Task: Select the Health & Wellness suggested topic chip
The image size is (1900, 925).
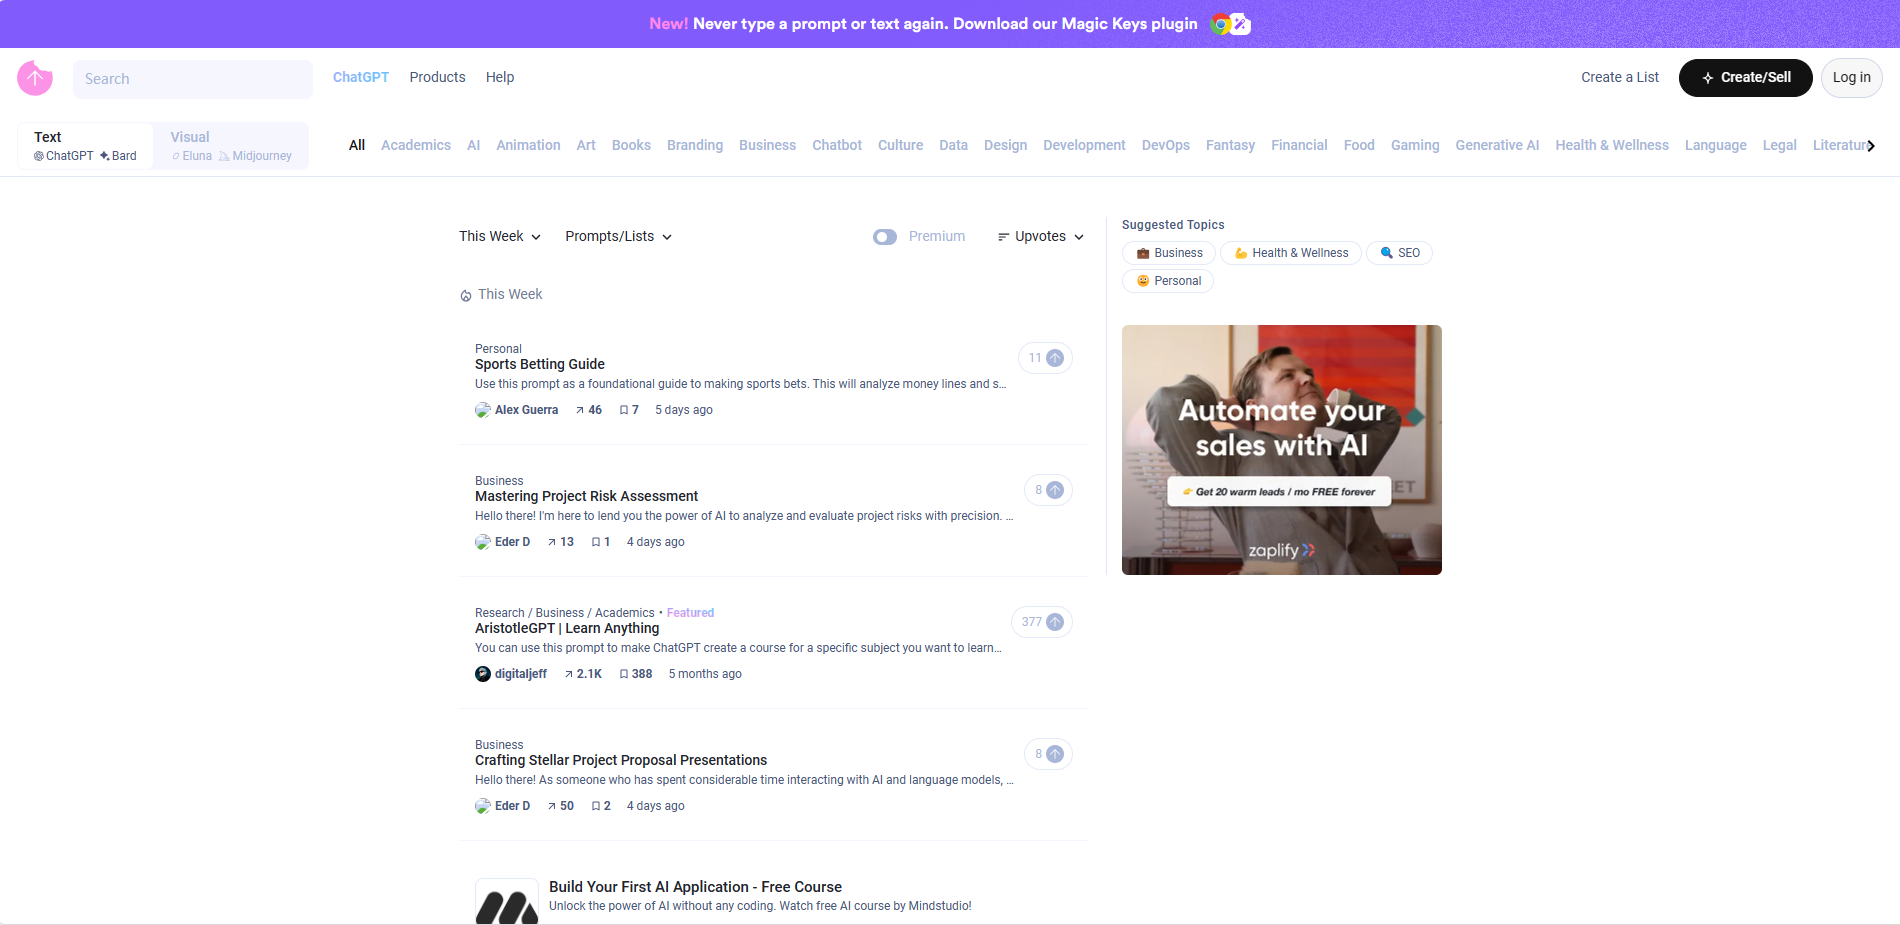Action: 1291,253
